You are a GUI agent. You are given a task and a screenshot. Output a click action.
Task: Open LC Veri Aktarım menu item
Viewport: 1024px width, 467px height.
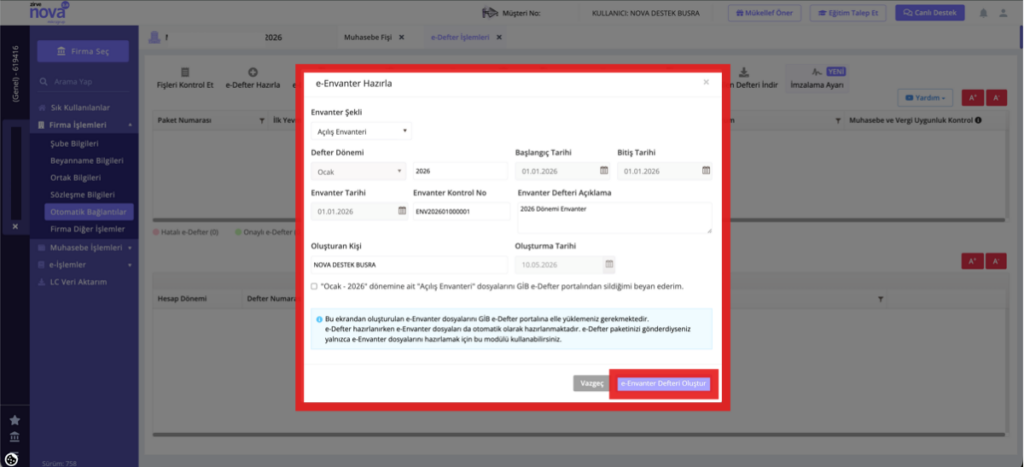[78, 282]
